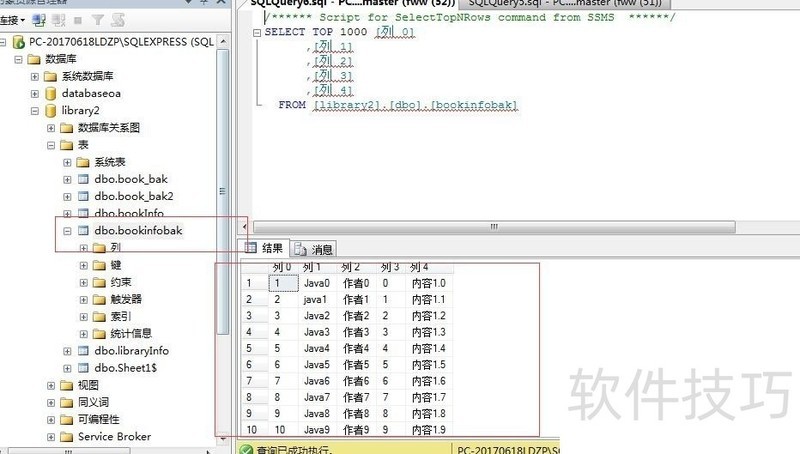Click the connect server icon in Object Explorer toolbar
The width and height of the screenshot is (800, 454).
click(39, 20)
